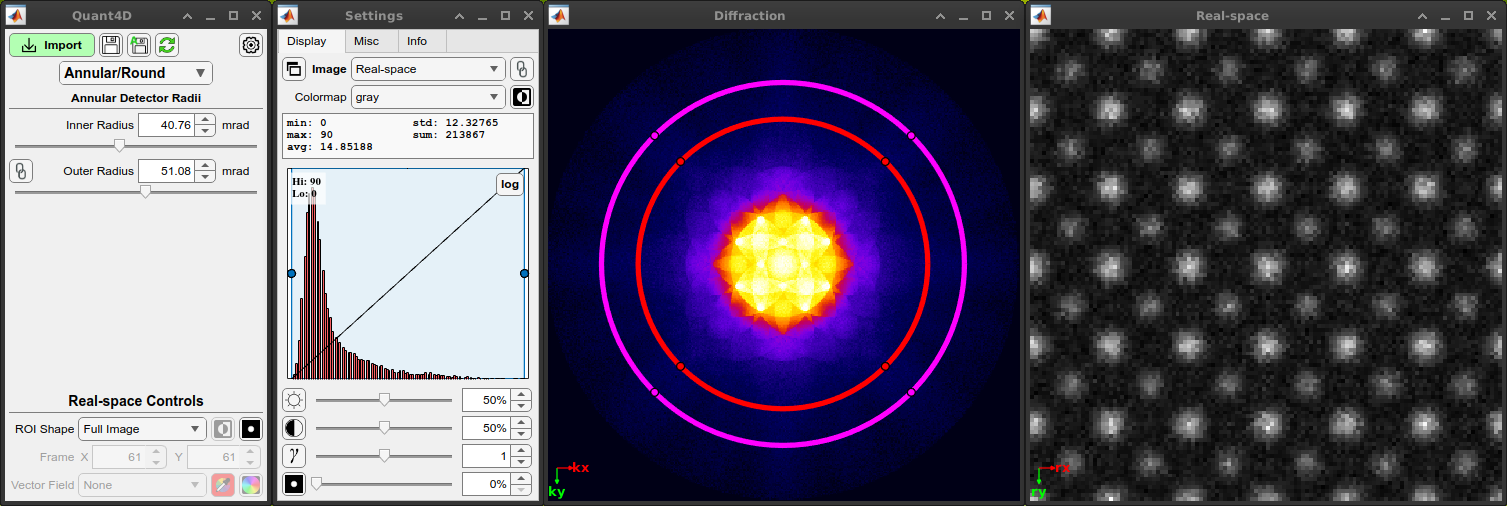The width and height of the screenshot is (1507, 506).
Task: Expand the Colormap gray dropdown
Action: click(428, 97)
